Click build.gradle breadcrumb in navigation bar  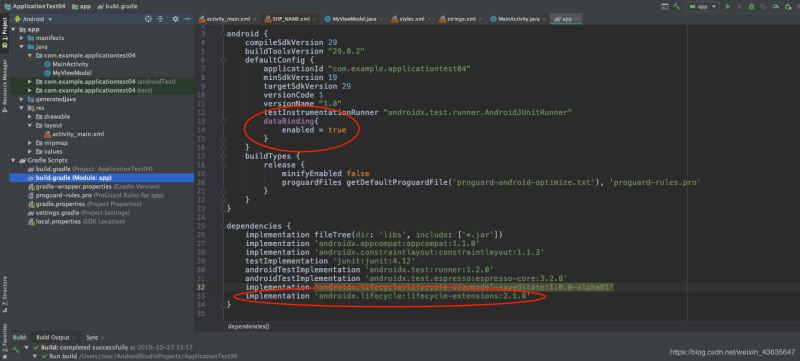click(x=117, y=7)
